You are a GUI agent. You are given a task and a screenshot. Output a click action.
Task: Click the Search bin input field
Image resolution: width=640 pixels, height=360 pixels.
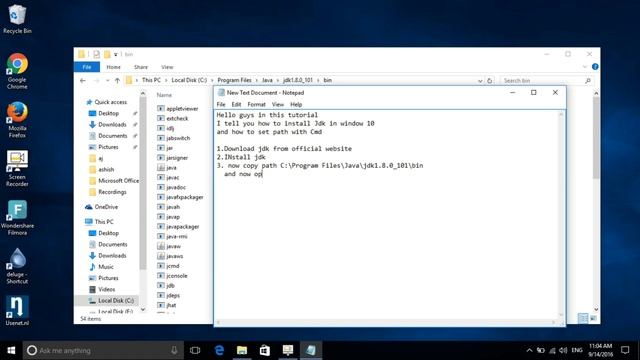(x=542, y=81)
